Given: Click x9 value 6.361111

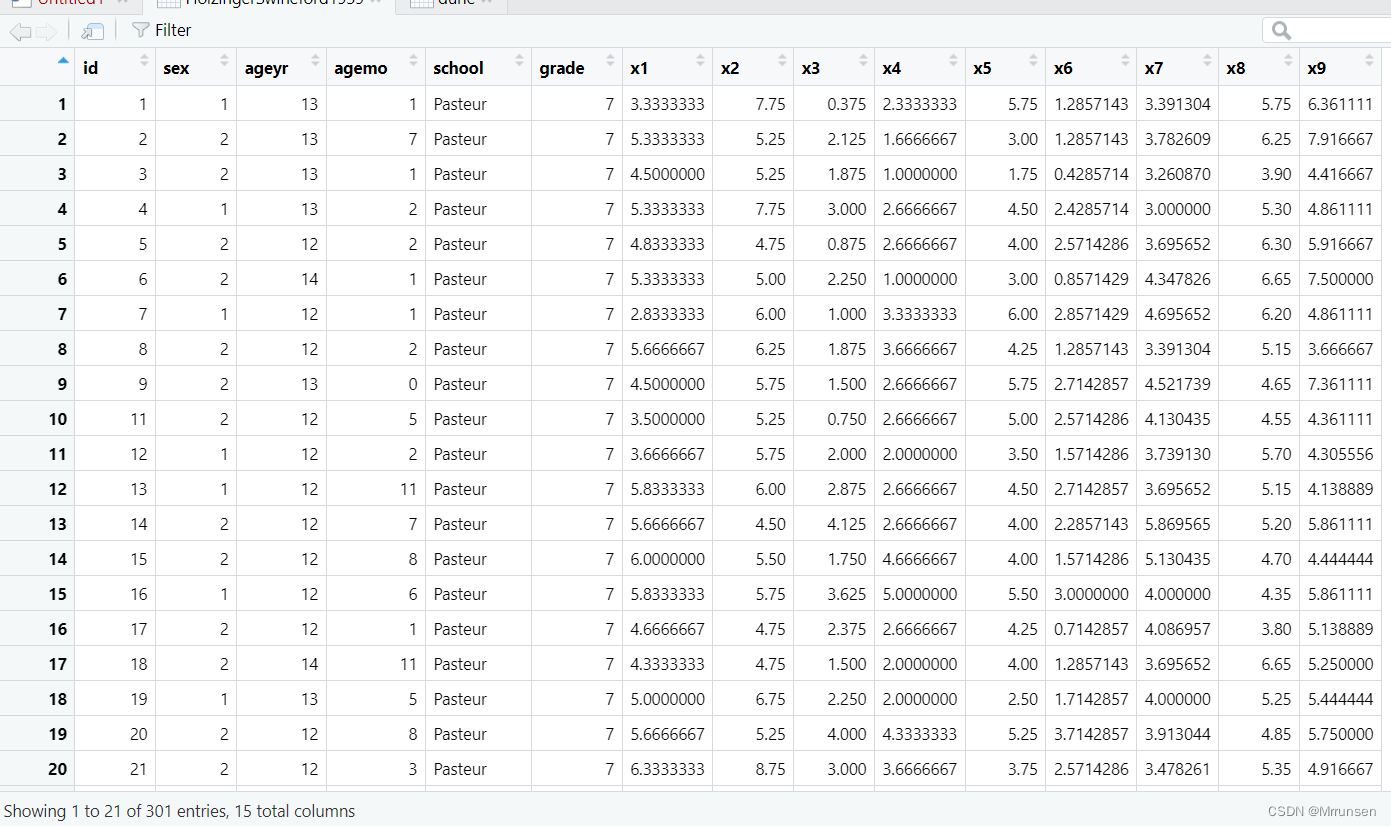Looking at the screenshot, I should (1340, 104).
